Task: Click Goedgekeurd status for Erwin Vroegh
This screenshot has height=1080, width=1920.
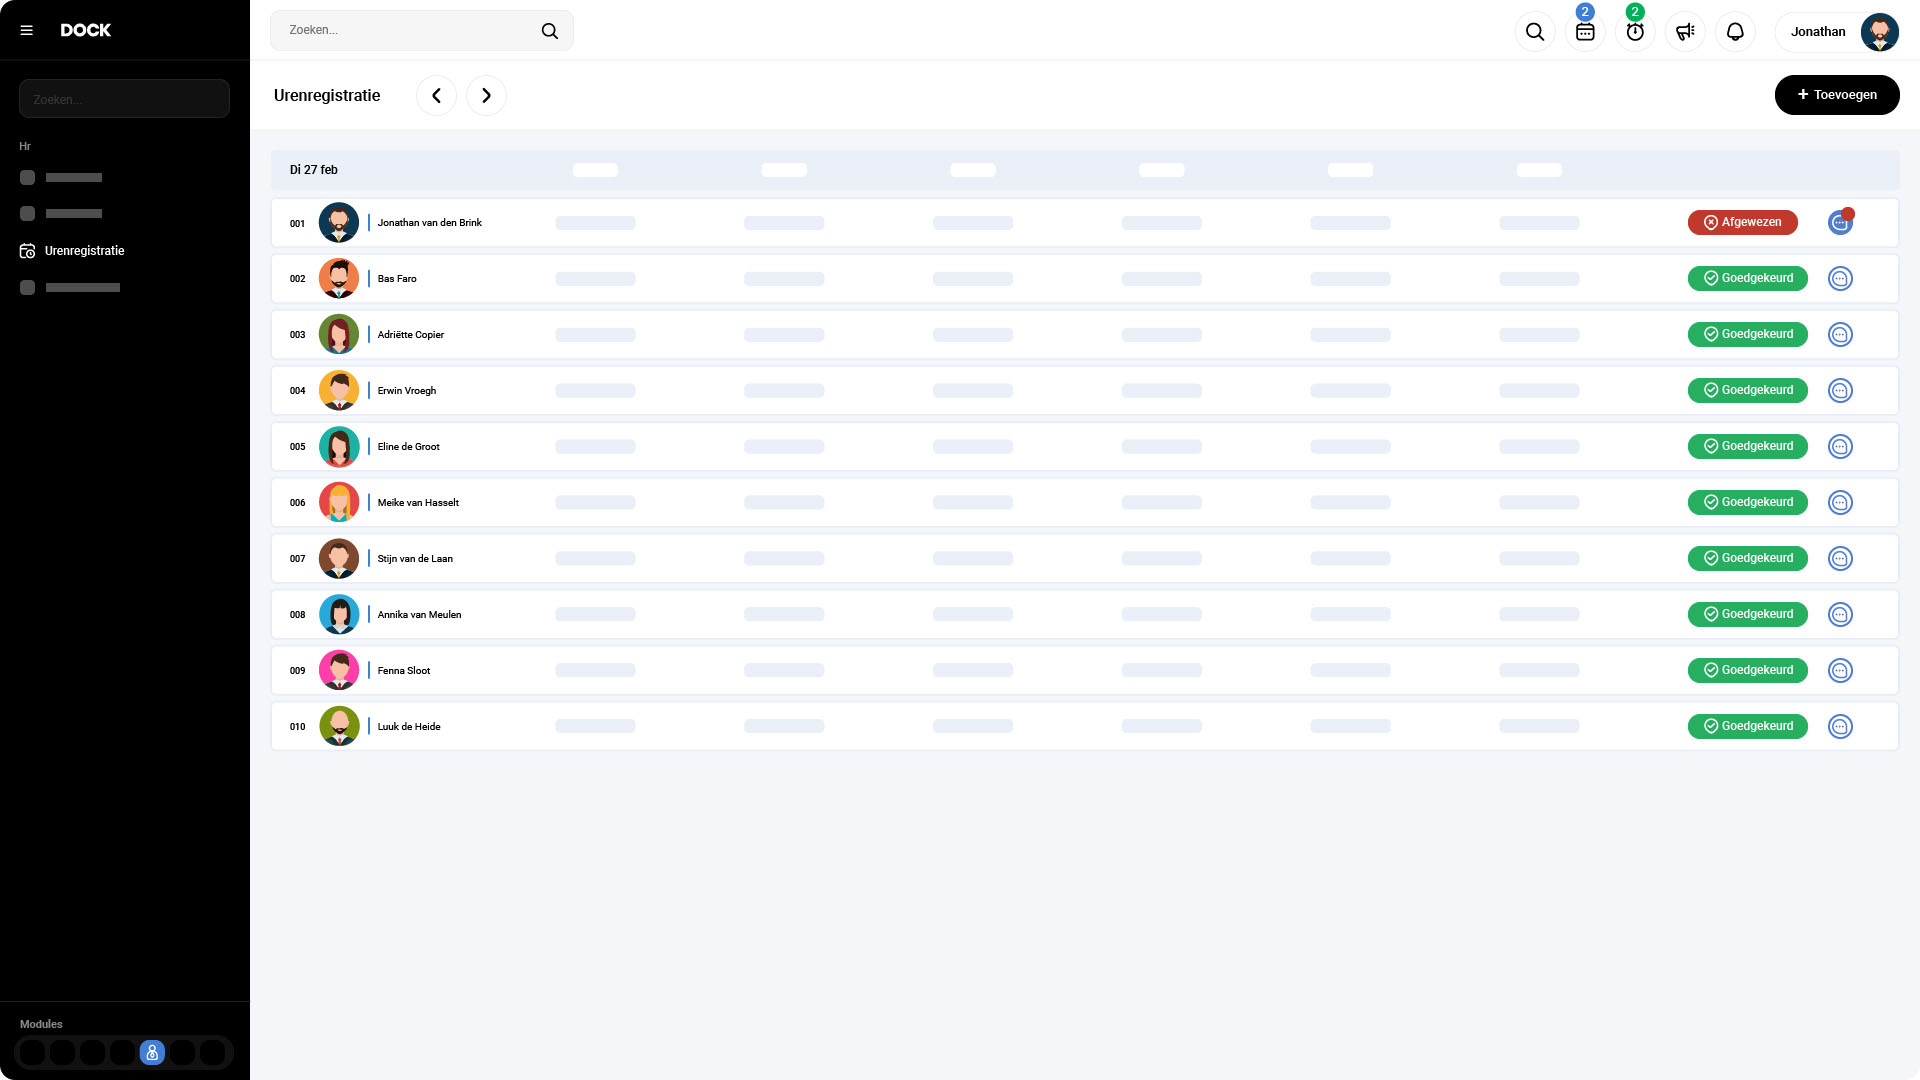Action: tap(1747, 391)
